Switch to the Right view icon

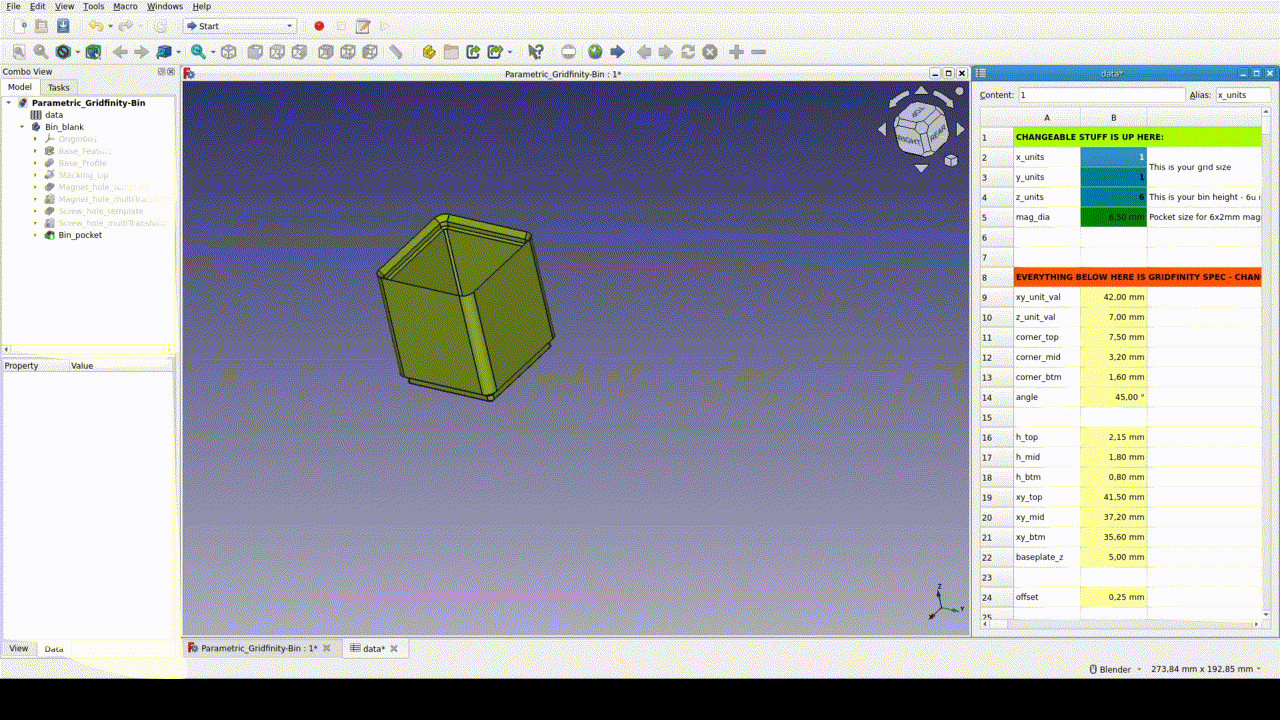pyautogui.click(x=299, y=52)
